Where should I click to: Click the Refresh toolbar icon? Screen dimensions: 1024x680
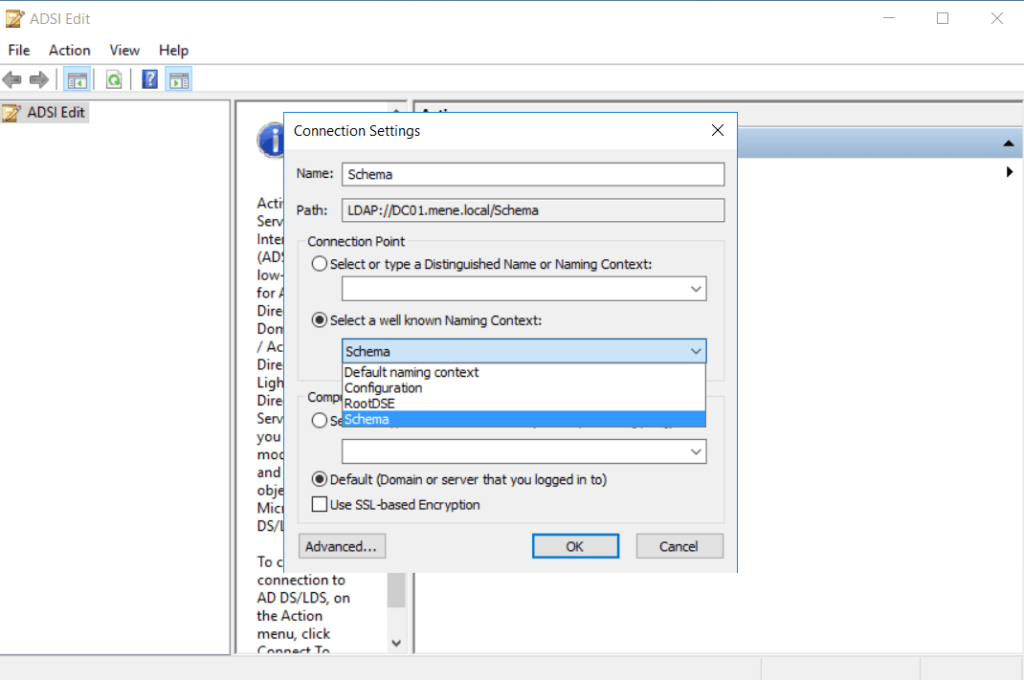(114, 80)
